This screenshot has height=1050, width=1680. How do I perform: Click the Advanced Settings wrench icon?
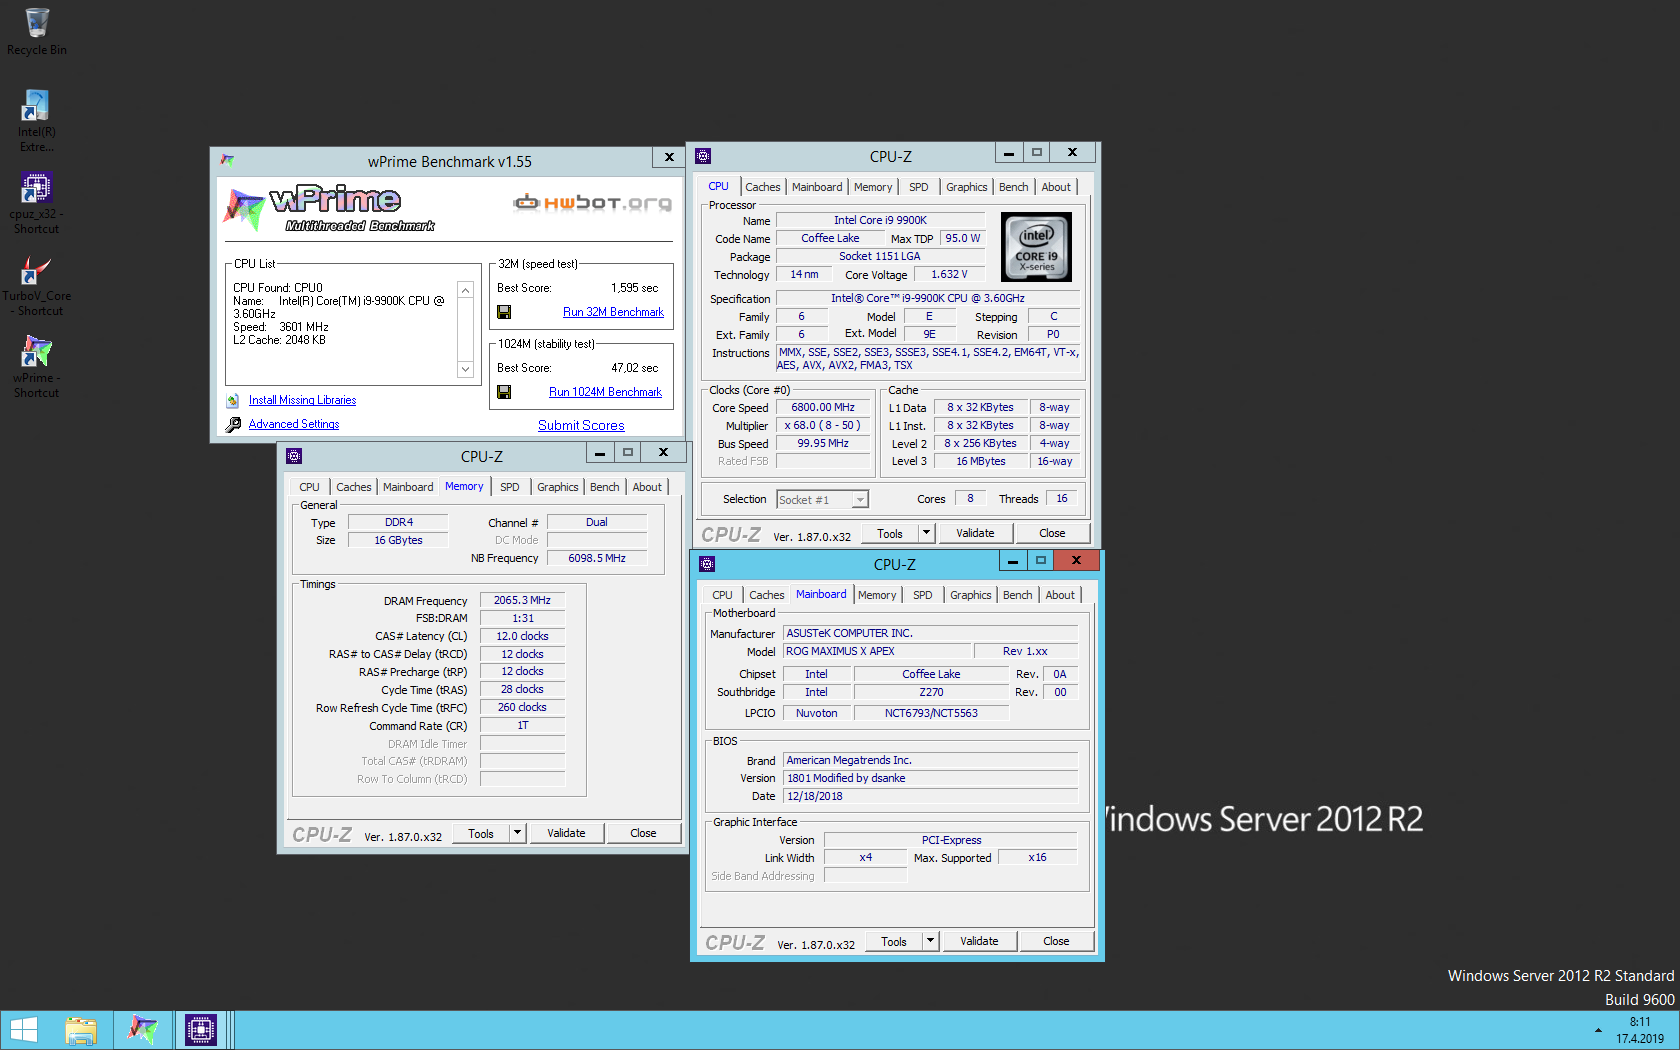[233, 424]
